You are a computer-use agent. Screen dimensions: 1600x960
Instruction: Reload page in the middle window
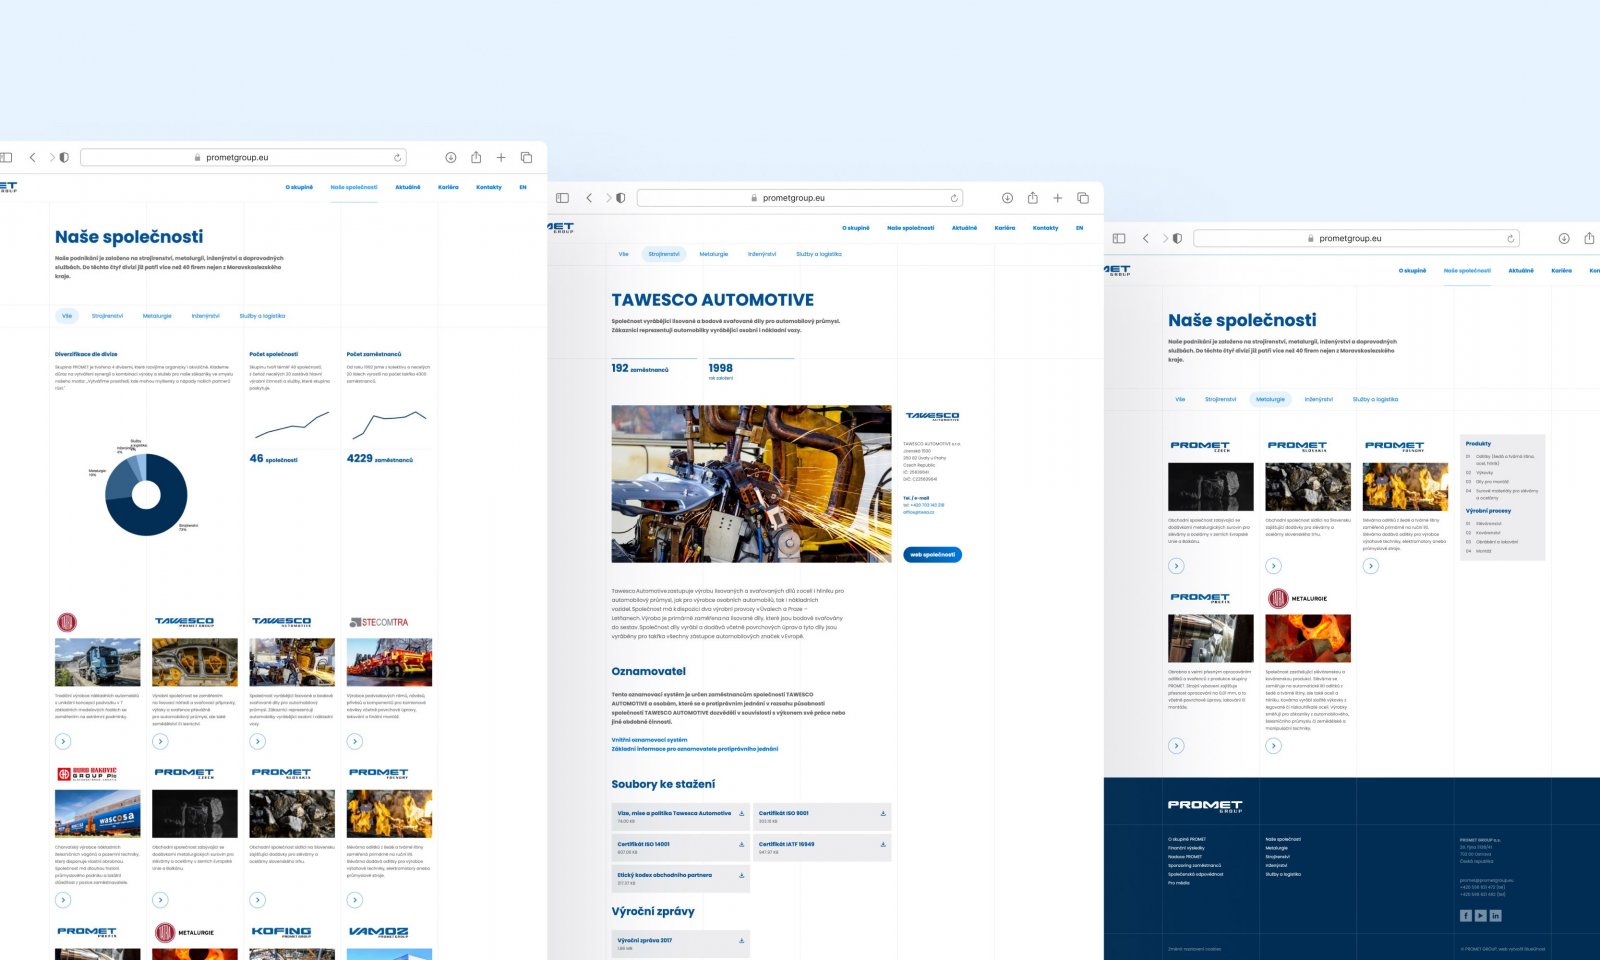point(954,198)
